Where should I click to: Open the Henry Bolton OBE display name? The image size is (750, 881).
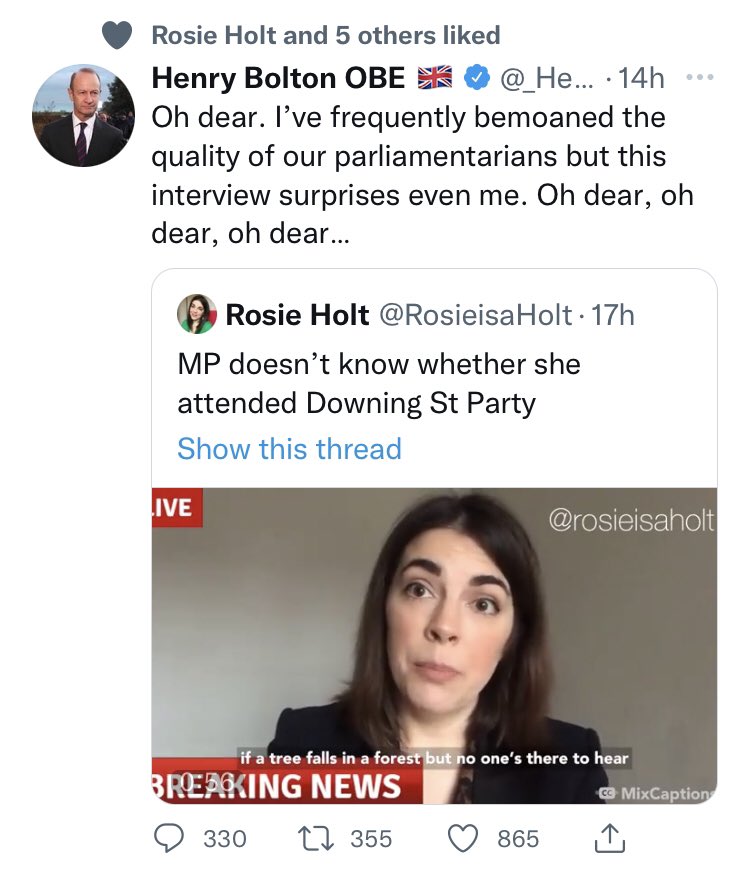(278, 77)
